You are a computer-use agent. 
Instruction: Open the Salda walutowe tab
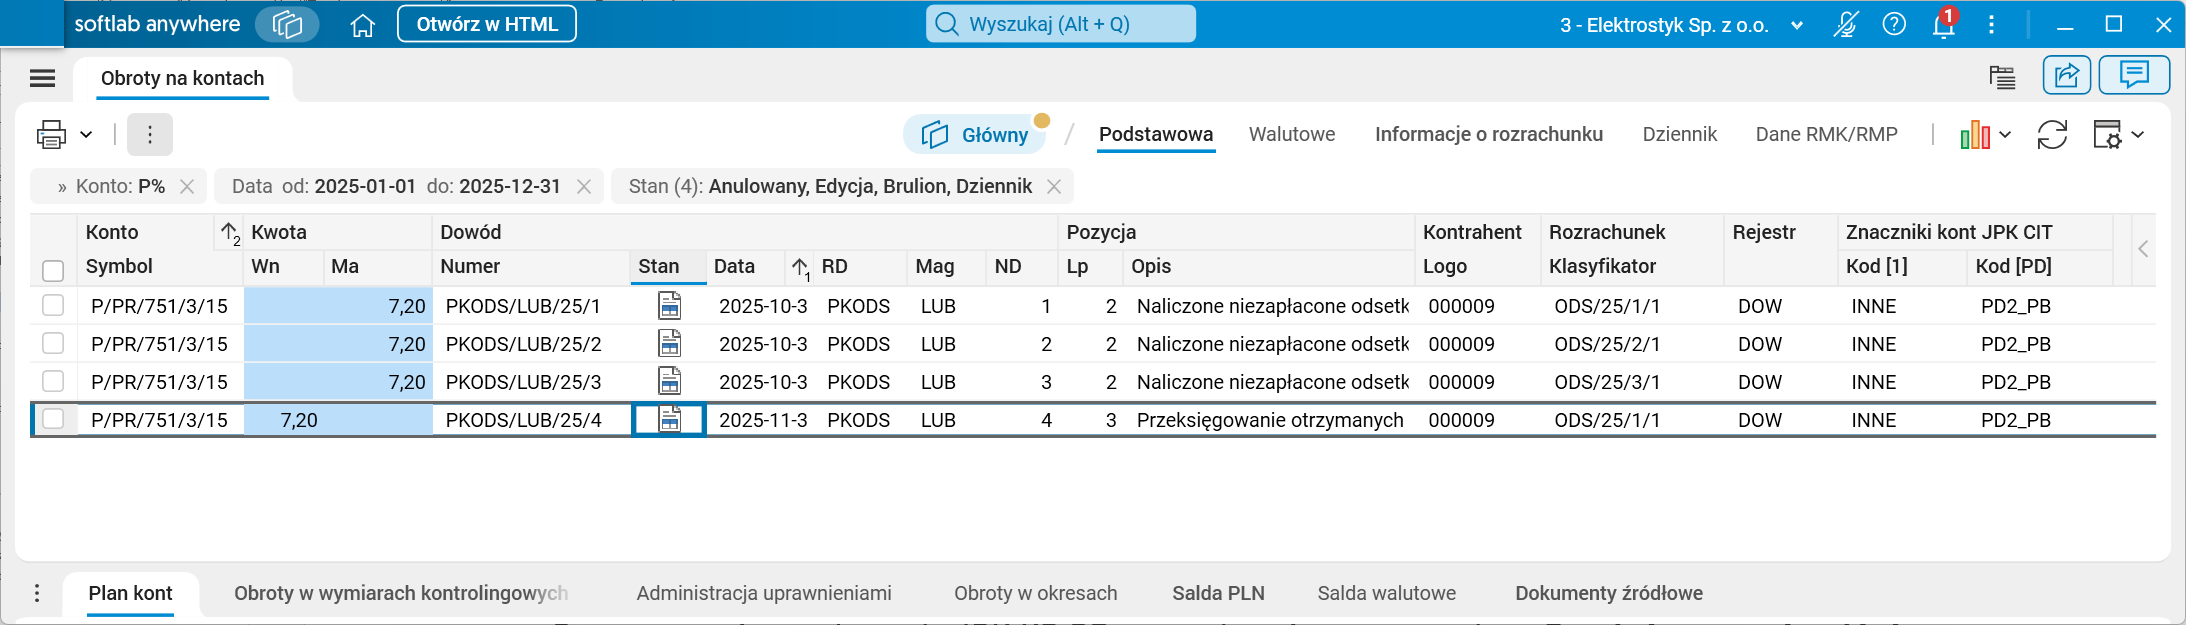pyautogui.click(x=1387, y=593)
